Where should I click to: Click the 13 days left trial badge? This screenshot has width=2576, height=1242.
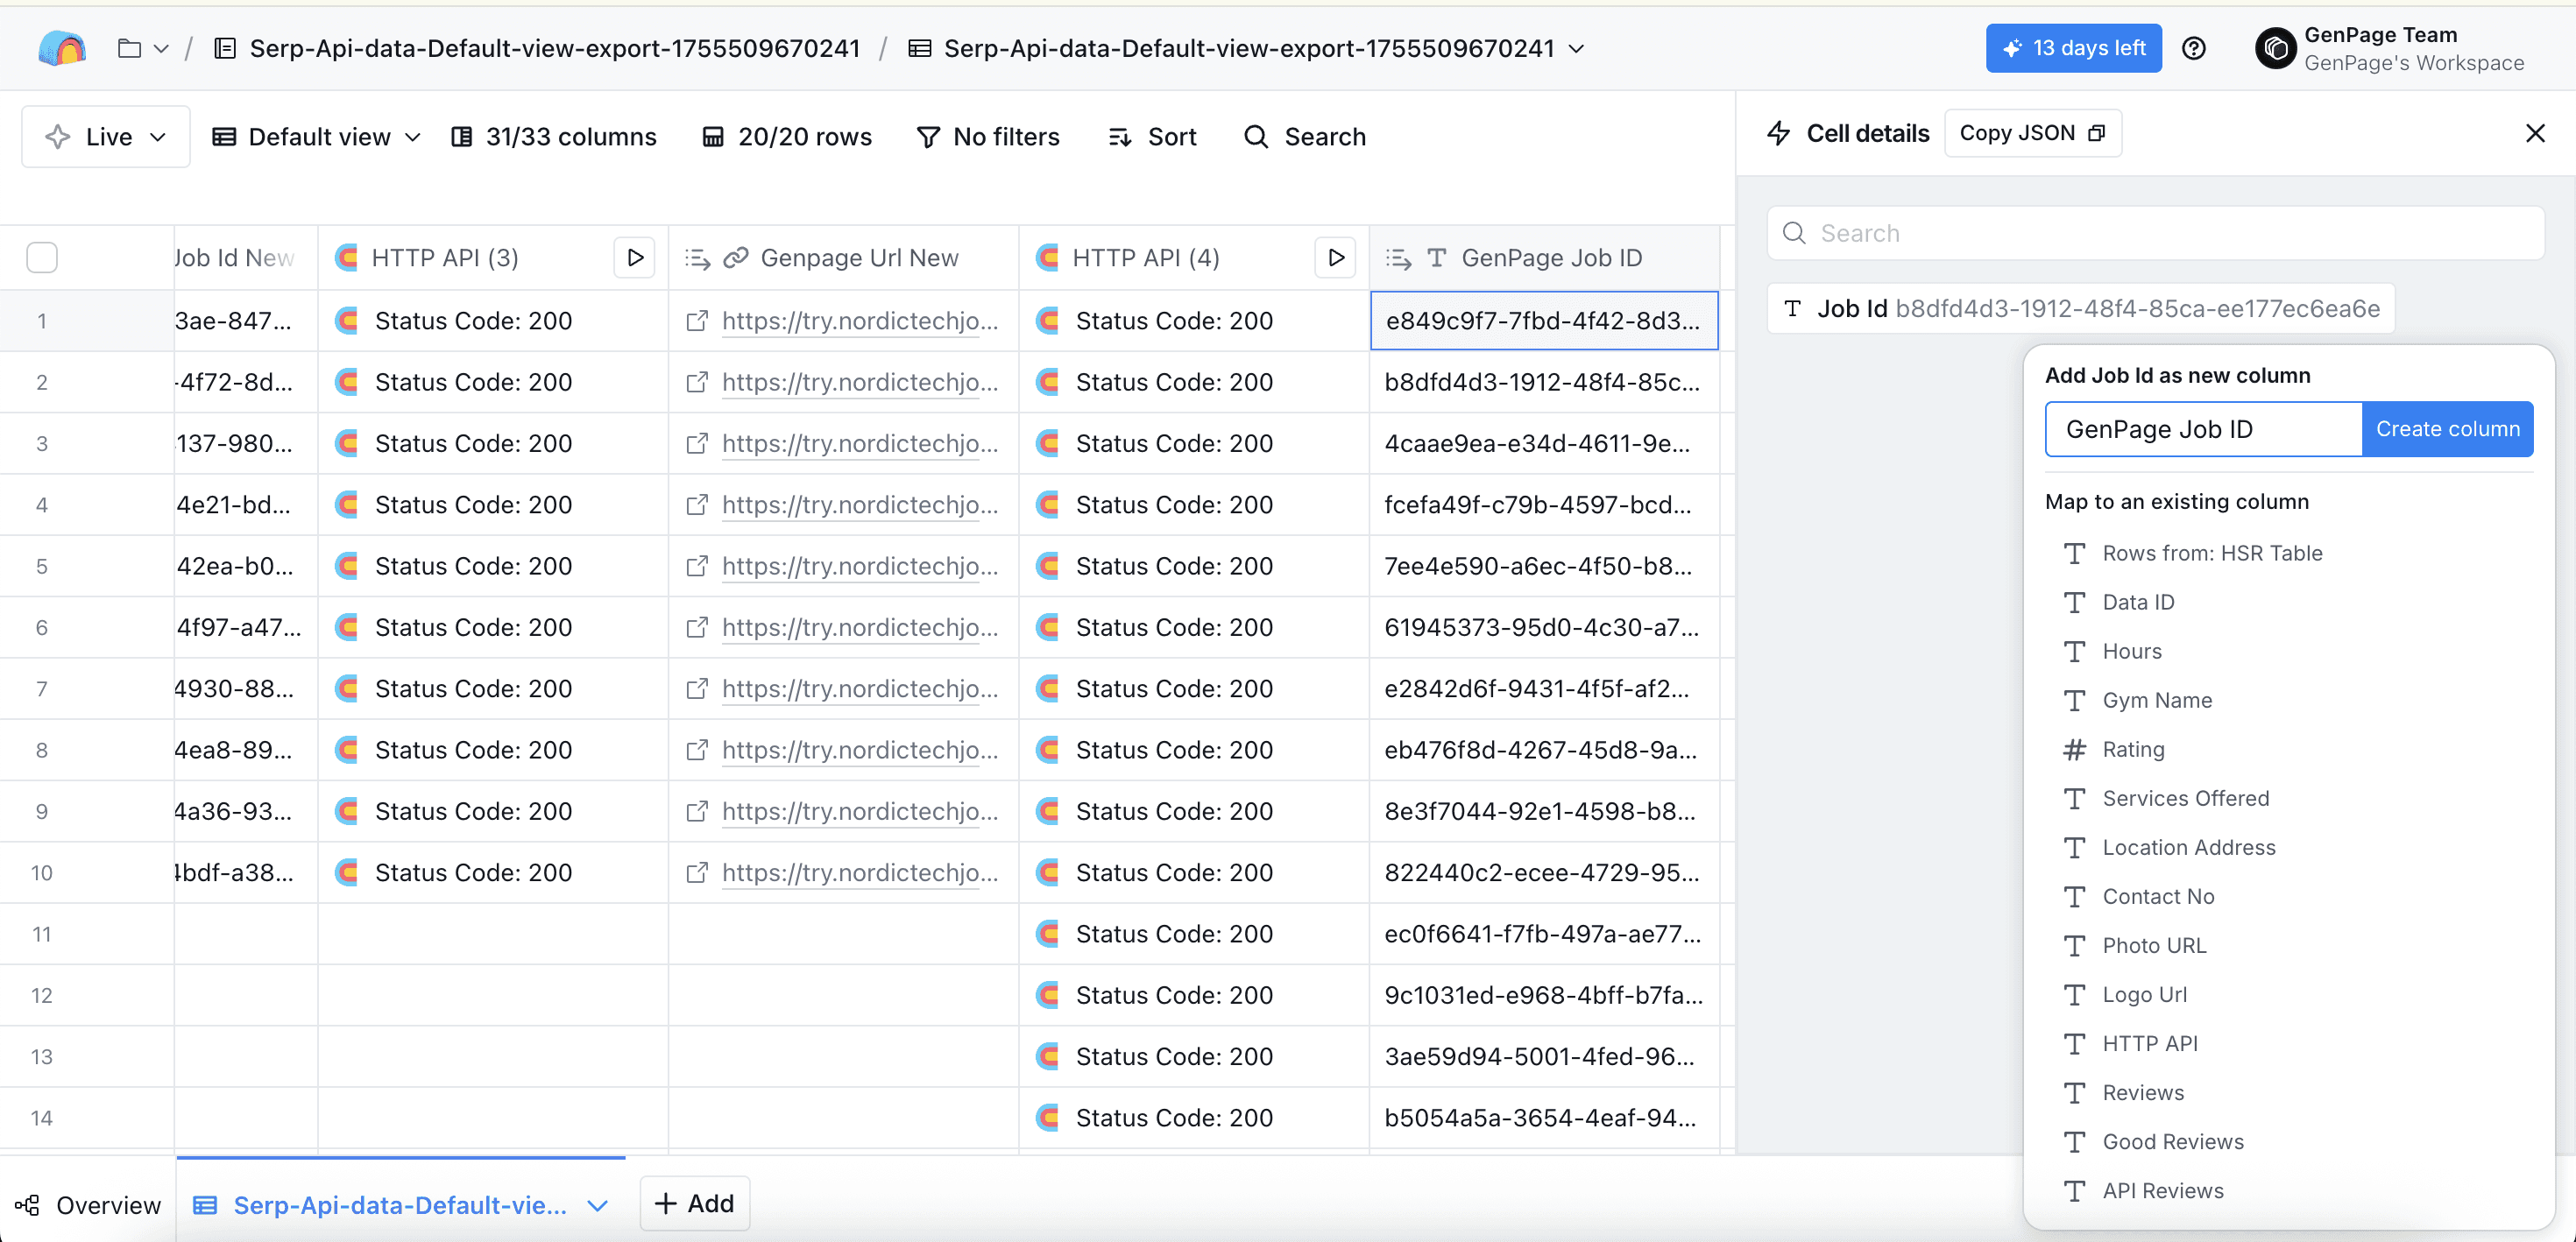(2073, 48)
